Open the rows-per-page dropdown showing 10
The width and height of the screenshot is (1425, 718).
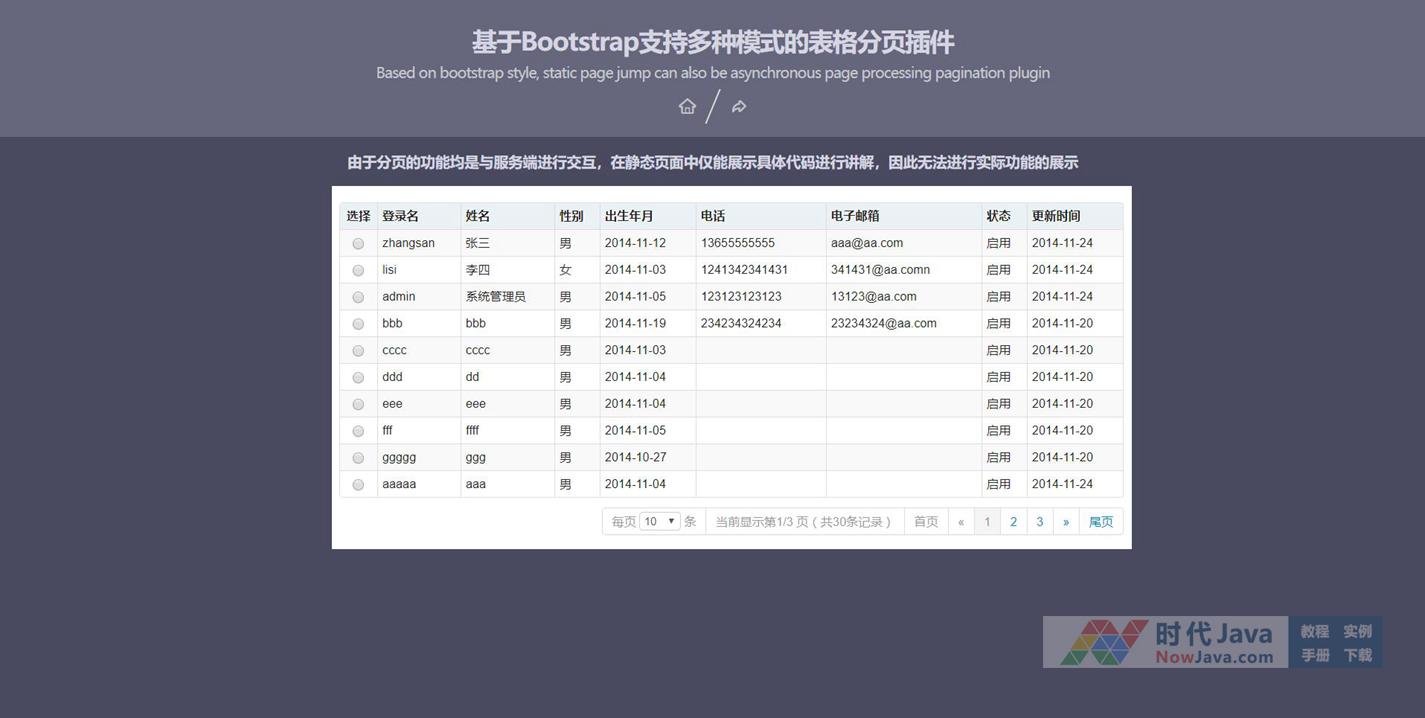pos(660,522)
